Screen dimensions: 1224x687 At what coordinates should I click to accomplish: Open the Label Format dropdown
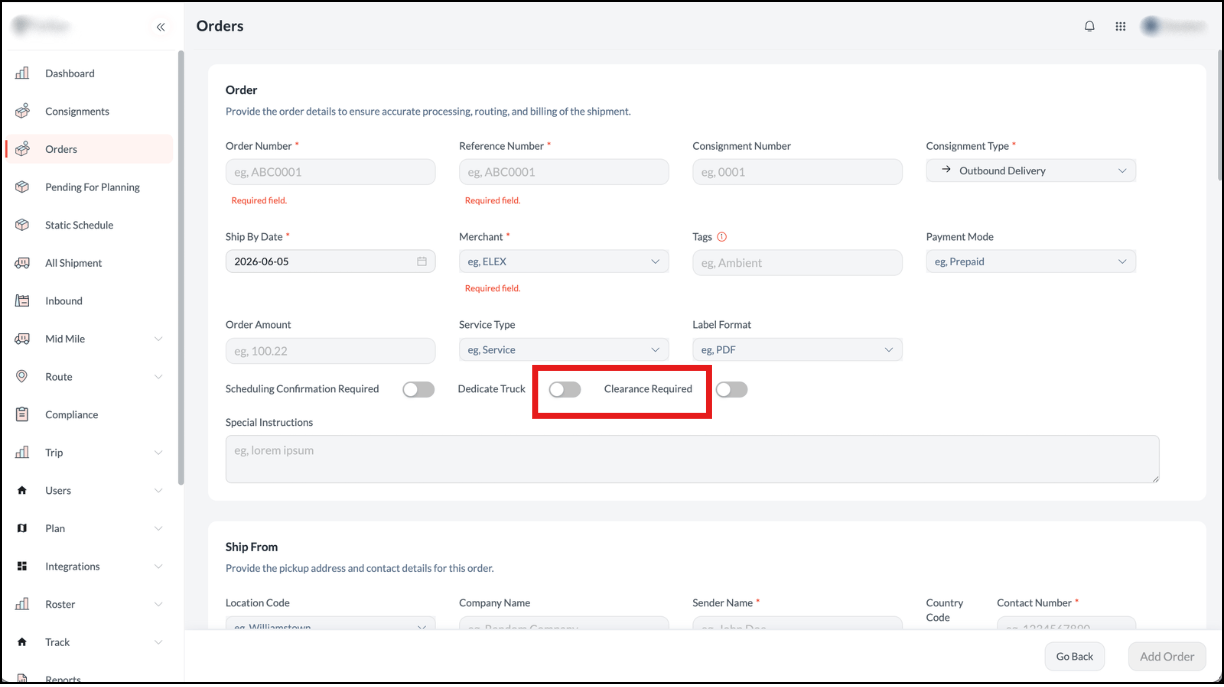pyautogui.click(x=797, y=350)
